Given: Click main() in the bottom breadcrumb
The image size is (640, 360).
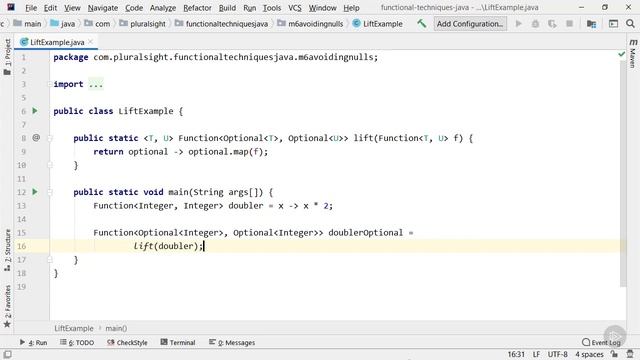Looking at the screenshot, I should click(x=116, y=328).
